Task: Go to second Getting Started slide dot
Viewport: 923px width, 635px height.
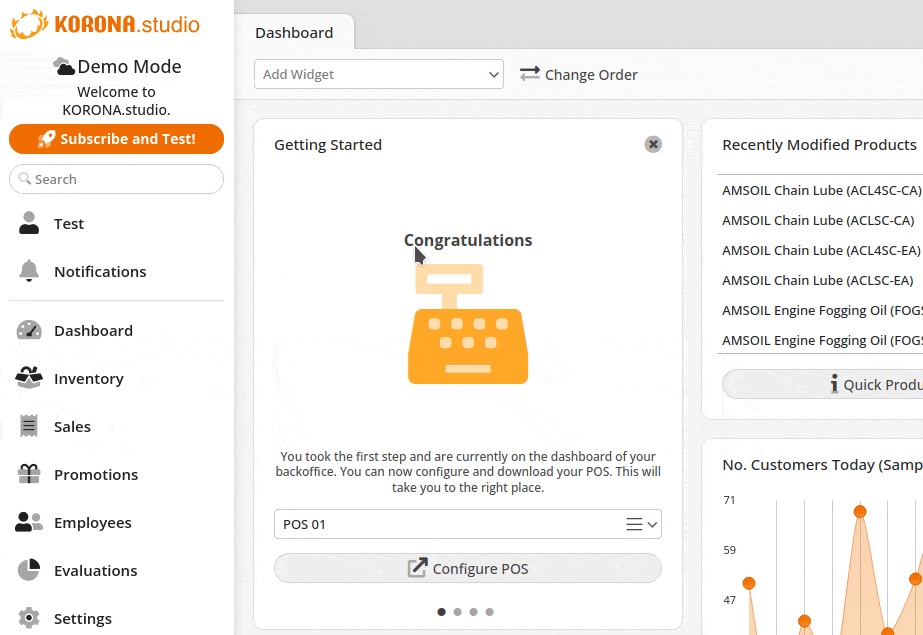Action: point(457,612)
